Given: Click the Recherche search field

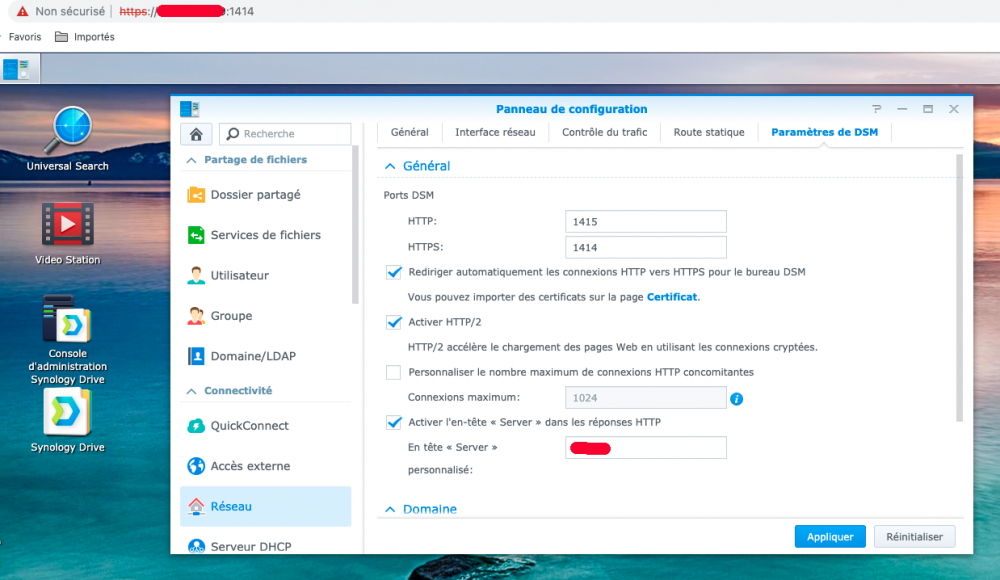Looking at the screenshot, I should coord(285,134).
